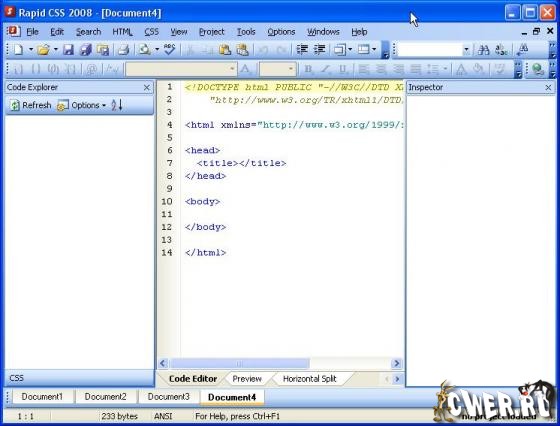
Task: Set text alignment to justify
Action: [x=415, y=69]
